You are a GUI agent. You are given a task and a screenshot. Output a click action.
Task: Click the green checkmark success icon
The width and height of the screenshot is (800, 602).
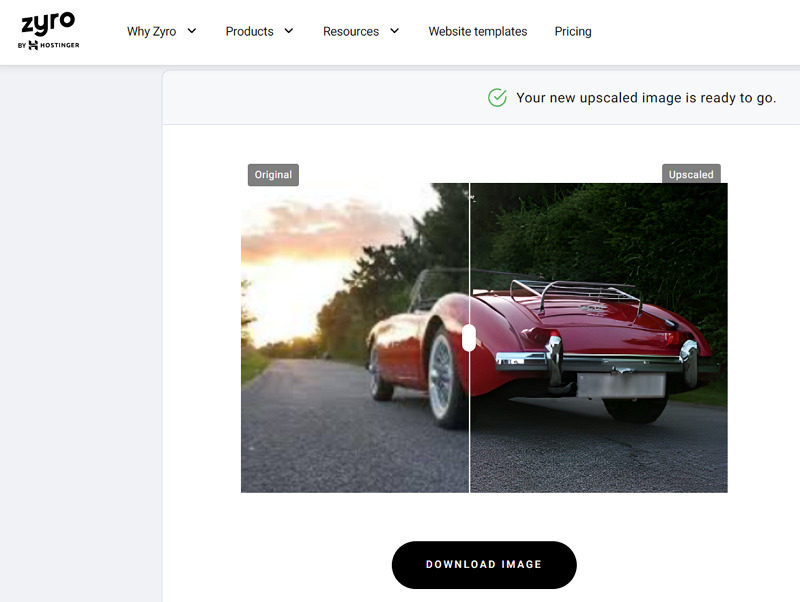497,98
